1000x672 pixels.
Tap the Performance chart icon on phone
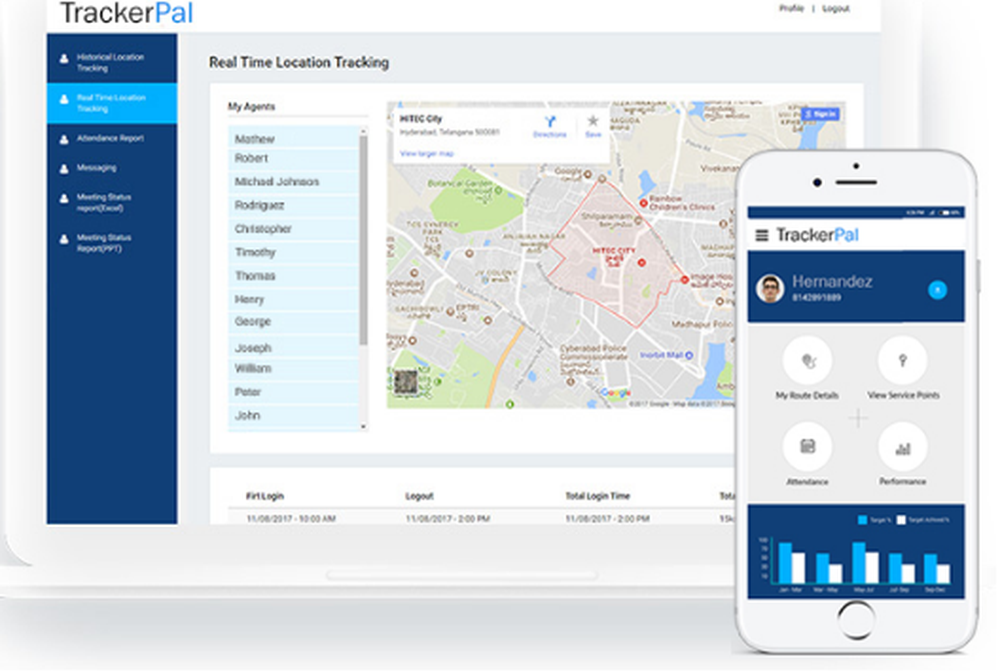903,447
